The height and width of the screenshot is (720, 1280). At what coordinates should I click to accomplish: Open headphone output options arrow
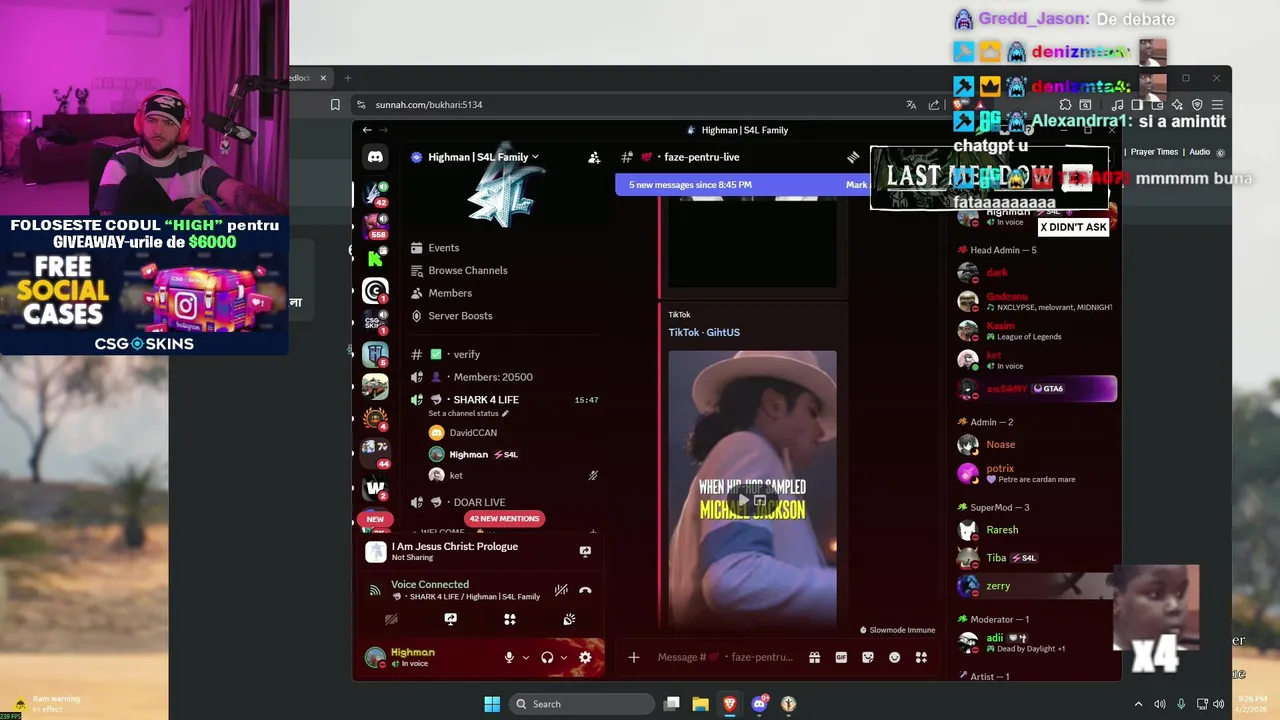(x=563, y=658)
